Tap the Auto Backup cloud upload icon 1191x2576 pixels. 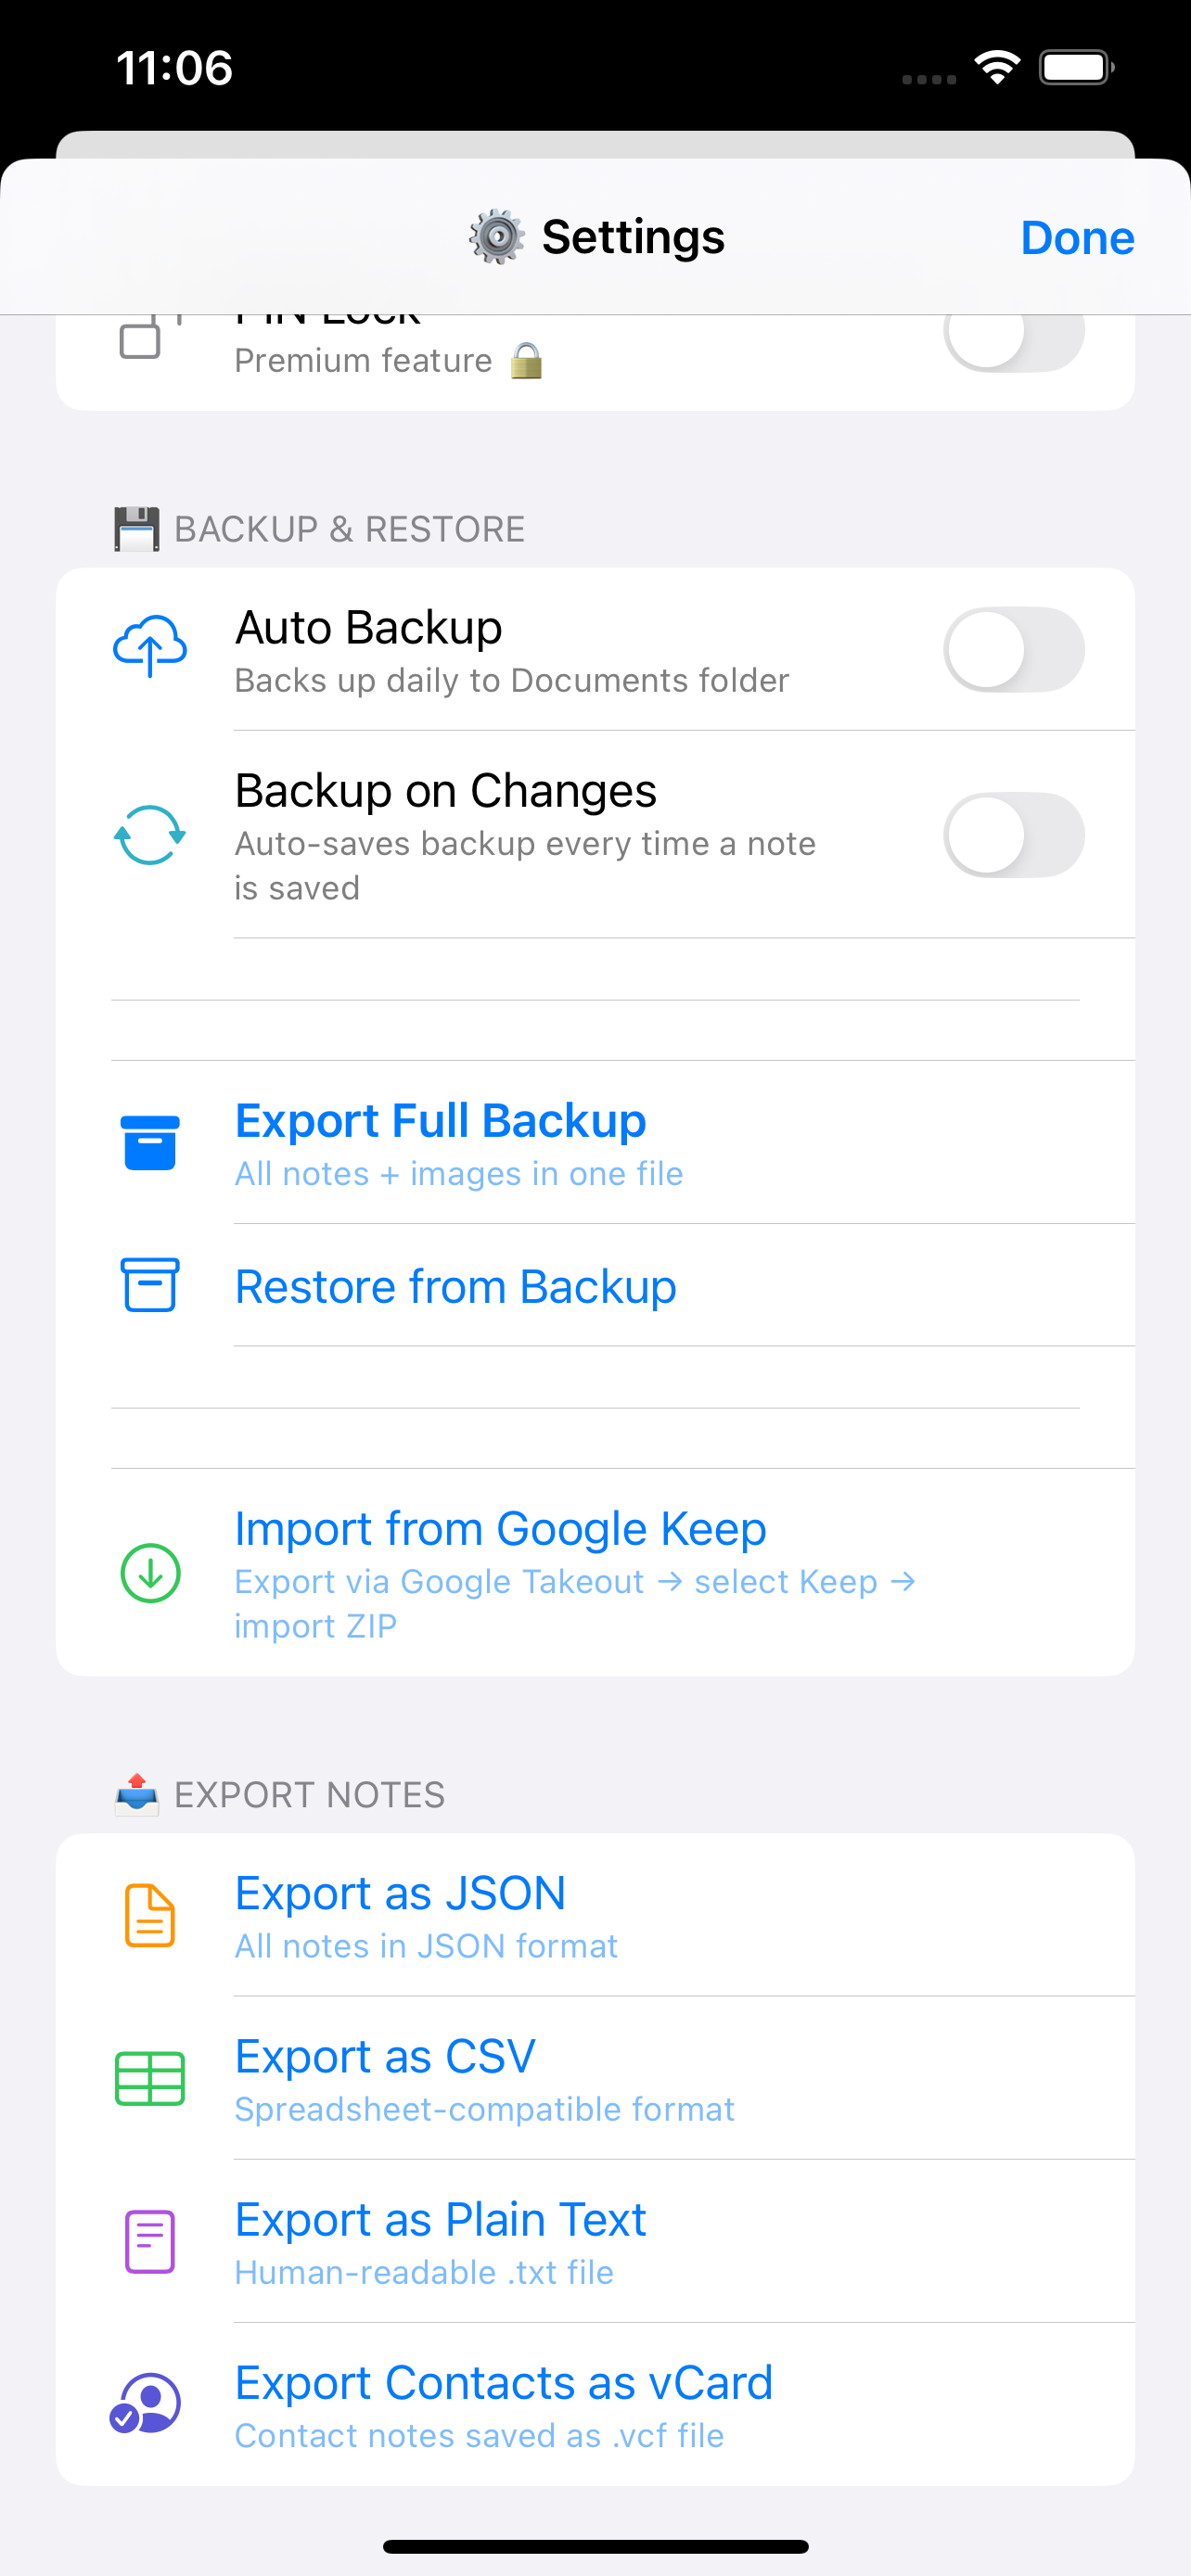point(150,648)
